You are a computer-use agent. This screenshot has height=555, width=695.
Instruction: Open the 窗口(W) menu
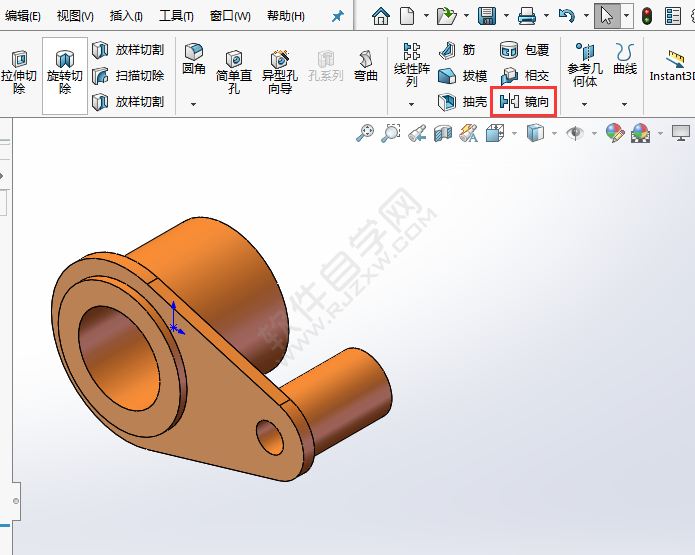(230, 16)
